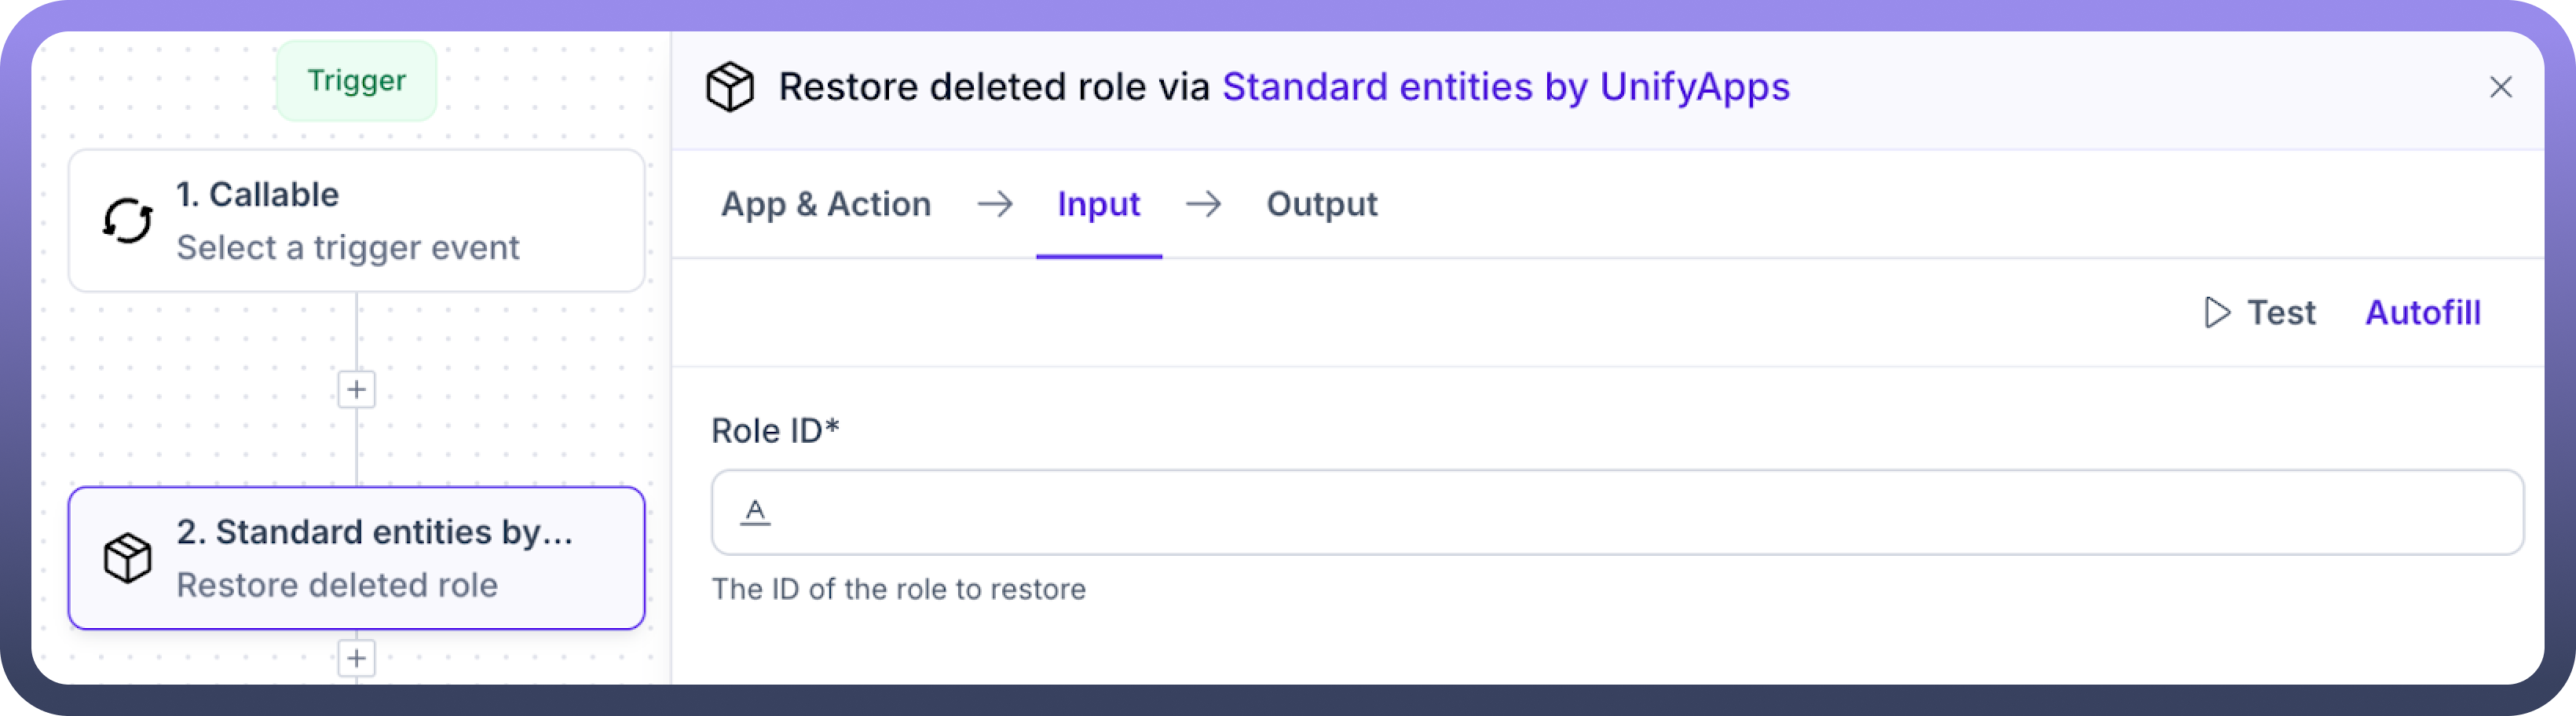
Task: Close the Restore deleted role panel
Action: [2500, 87]
